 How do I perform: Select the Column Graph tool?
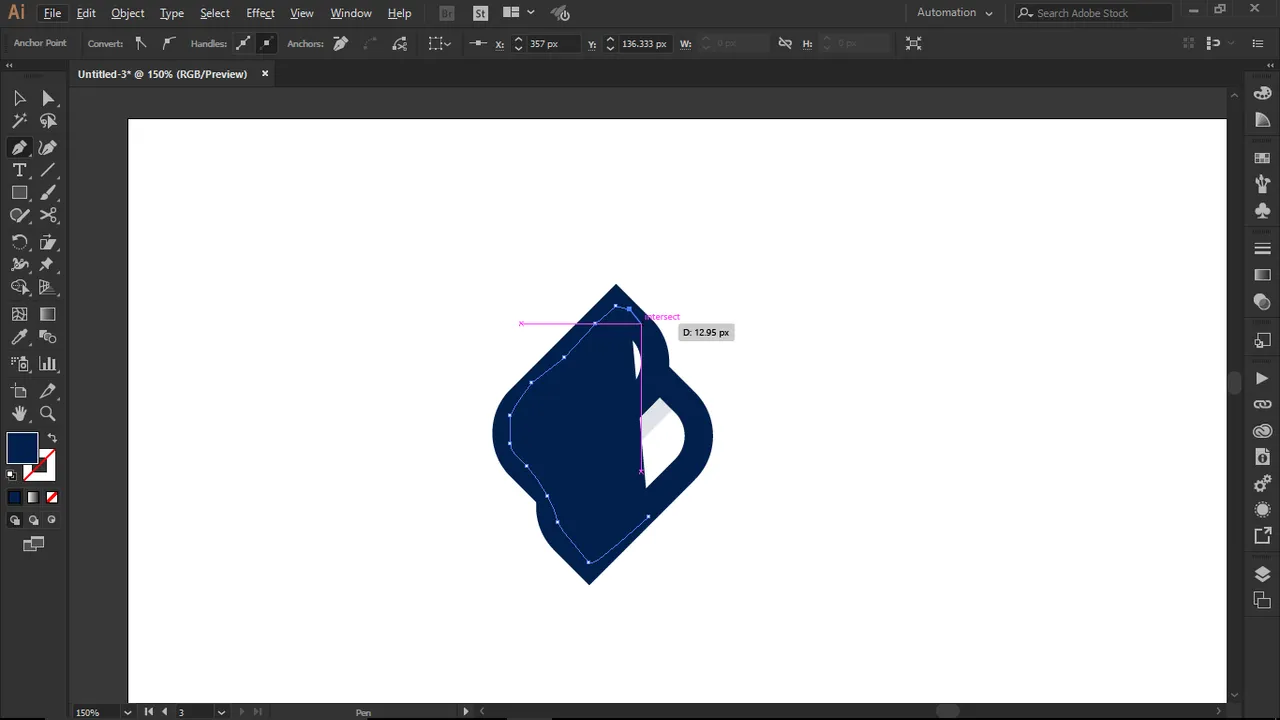(x=48, y=364)
